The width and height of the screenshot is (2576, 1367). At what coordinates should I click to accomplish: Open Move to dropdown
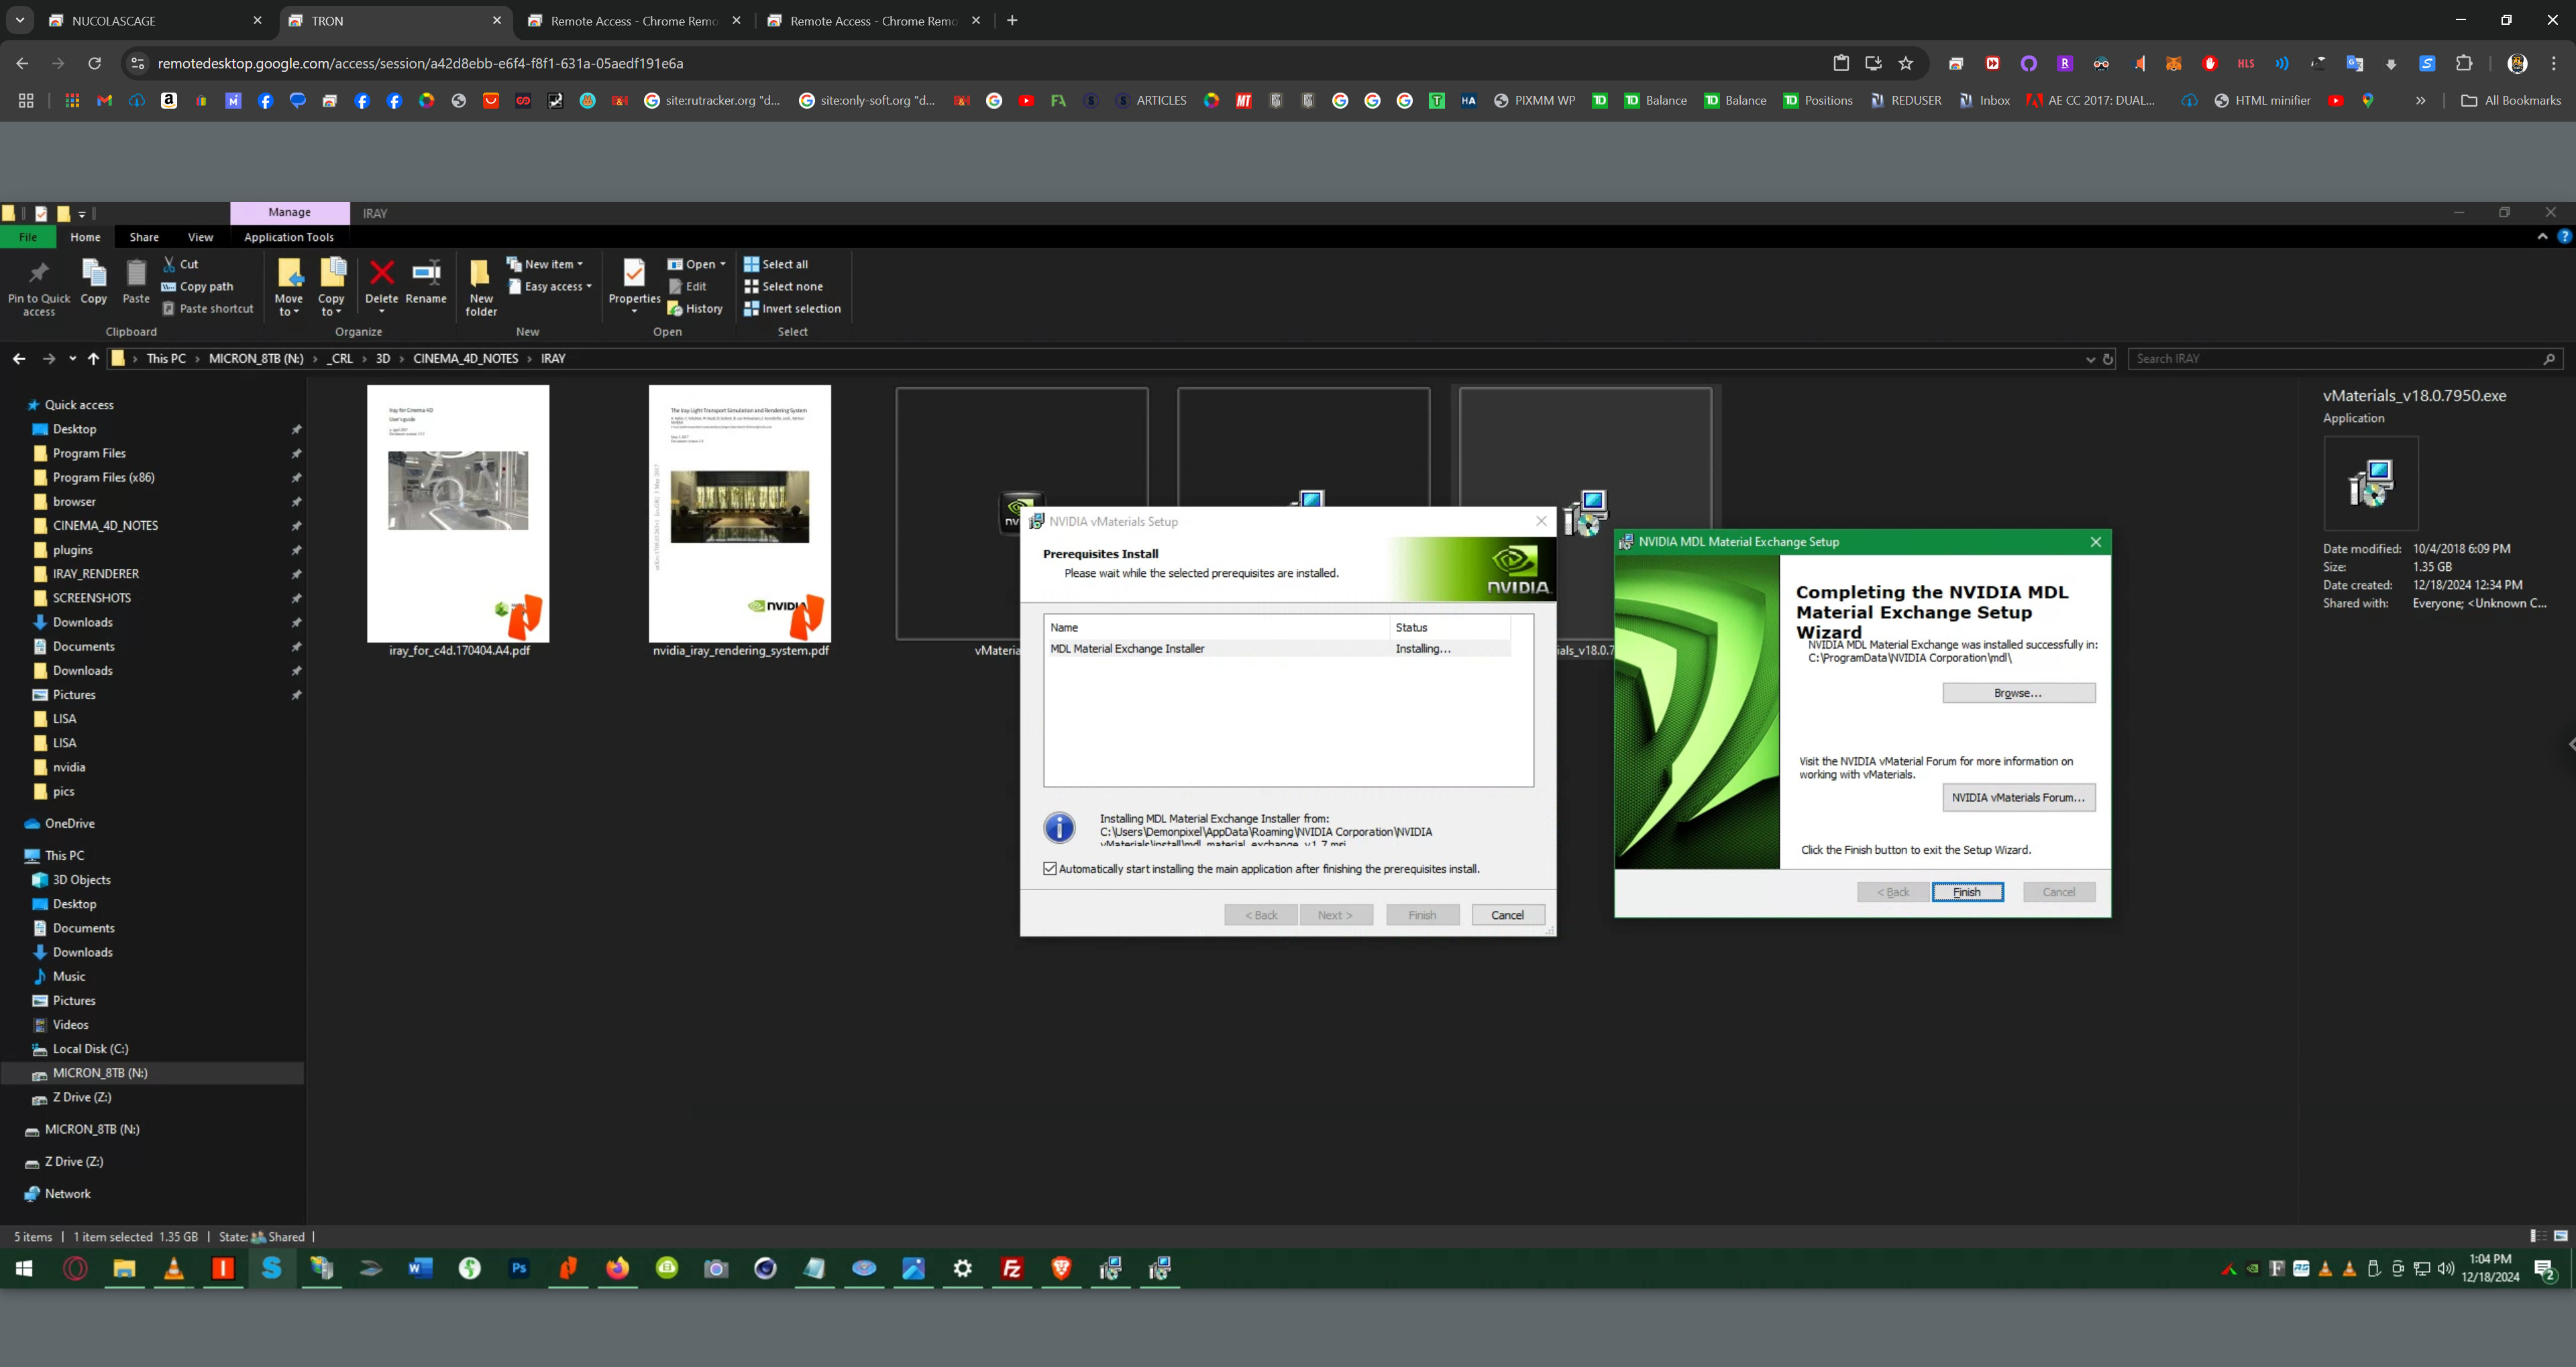[x=288, y=287]
